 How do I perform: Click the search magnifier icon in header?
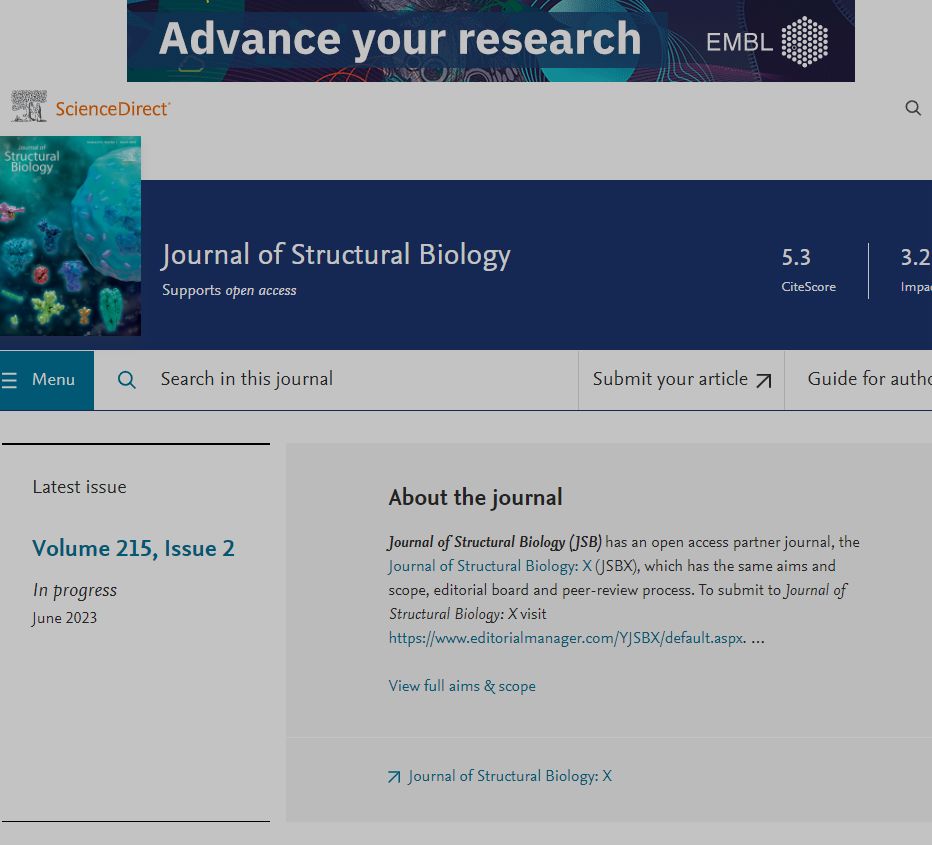pyautogui.click(x=913, y=108)
